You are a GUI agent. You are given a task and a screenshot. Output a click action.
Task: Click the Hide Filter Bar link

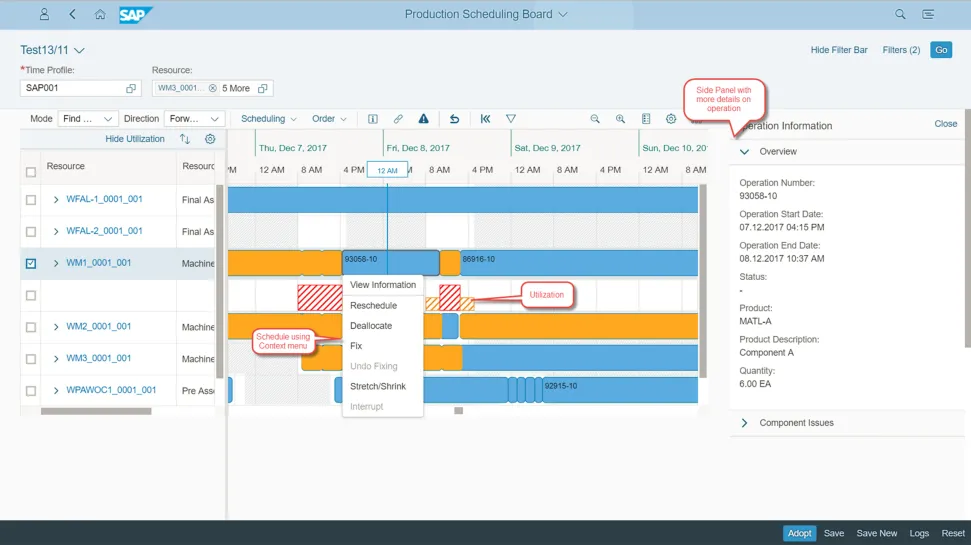838,50
